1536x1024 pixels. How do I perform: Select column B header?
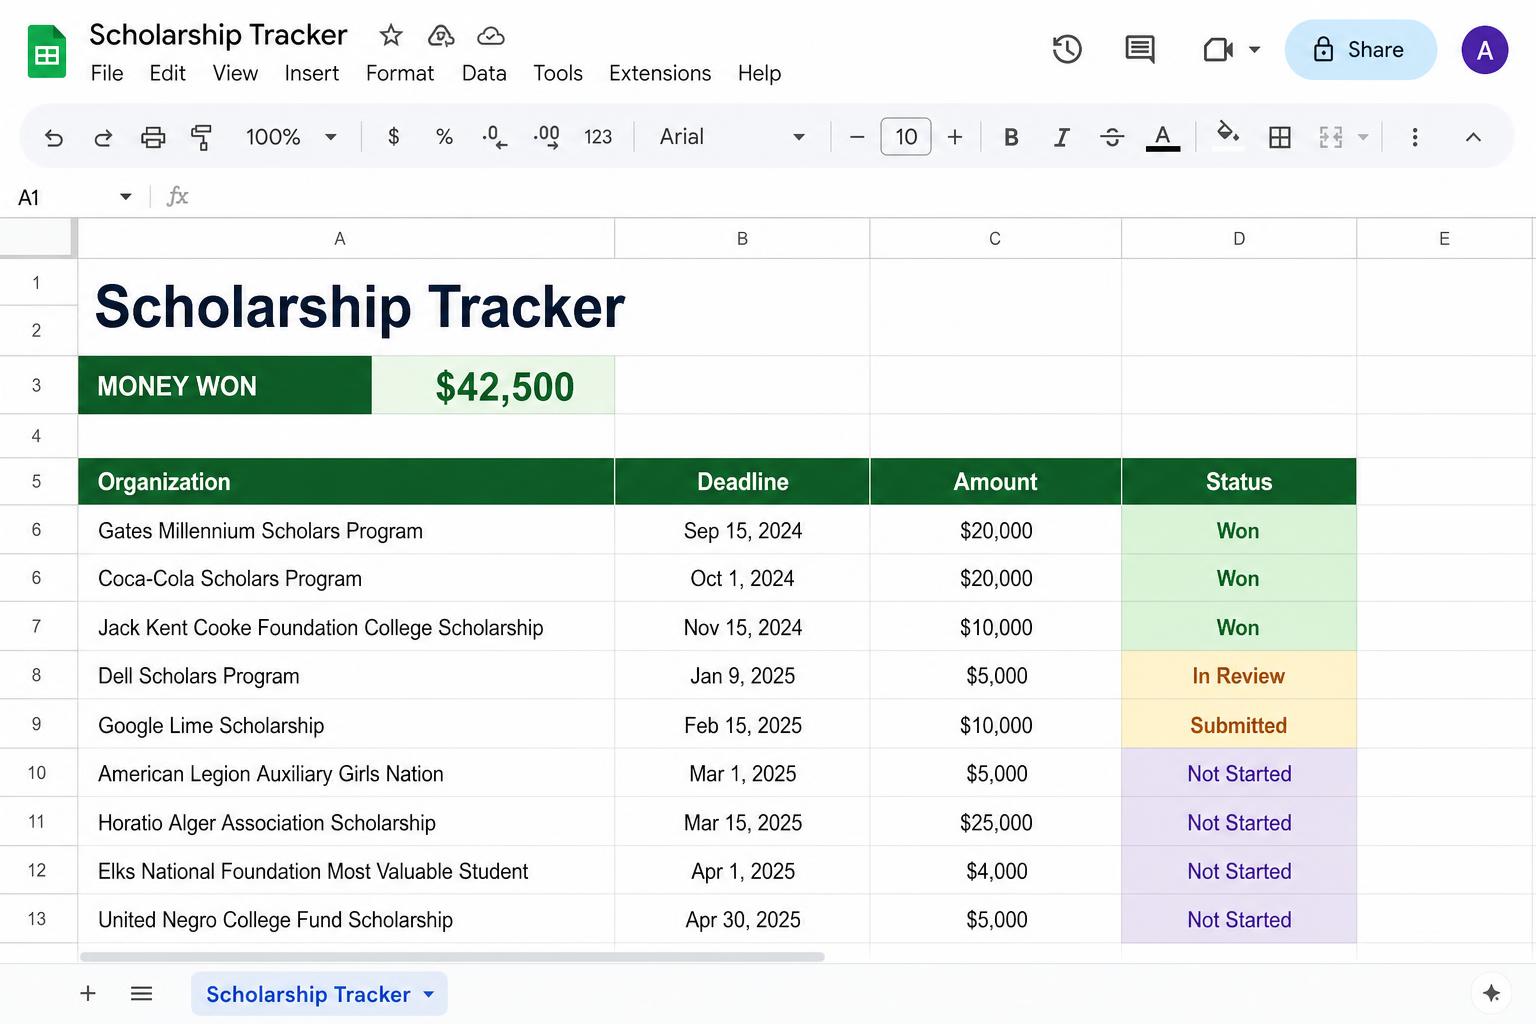(x=742, y=239)
